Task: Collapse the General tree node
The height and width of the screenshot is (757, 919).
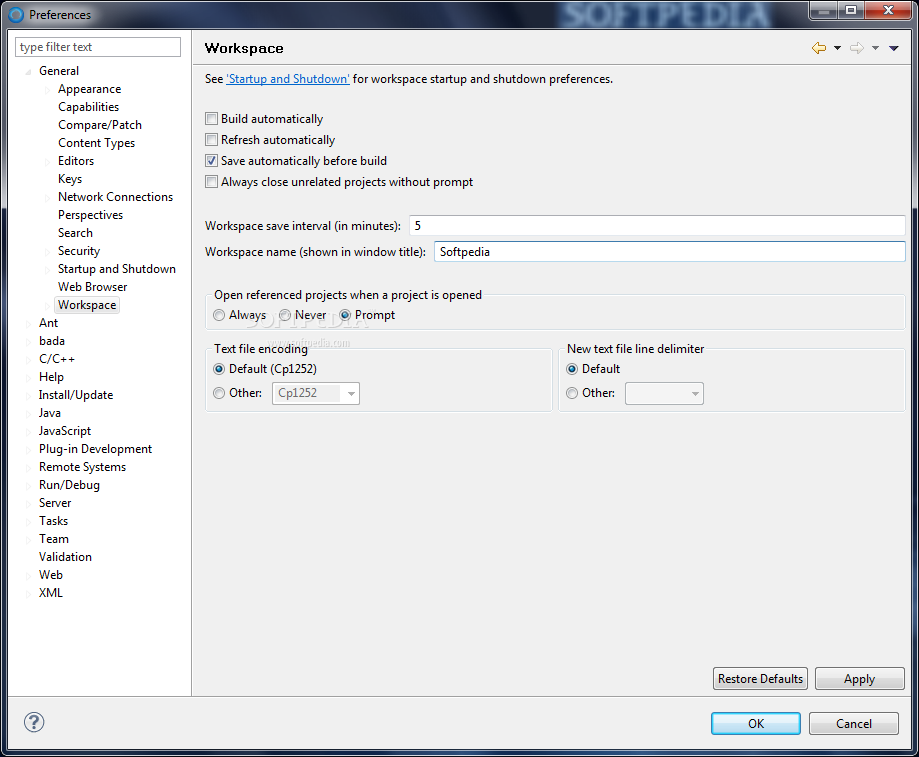Action: tap(28, 71)
